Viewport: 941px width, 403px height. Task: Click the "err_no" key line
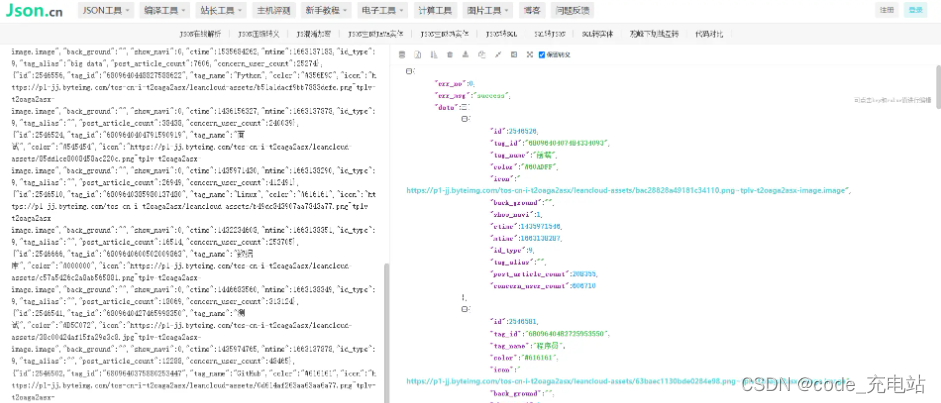[x=454, y=83]
